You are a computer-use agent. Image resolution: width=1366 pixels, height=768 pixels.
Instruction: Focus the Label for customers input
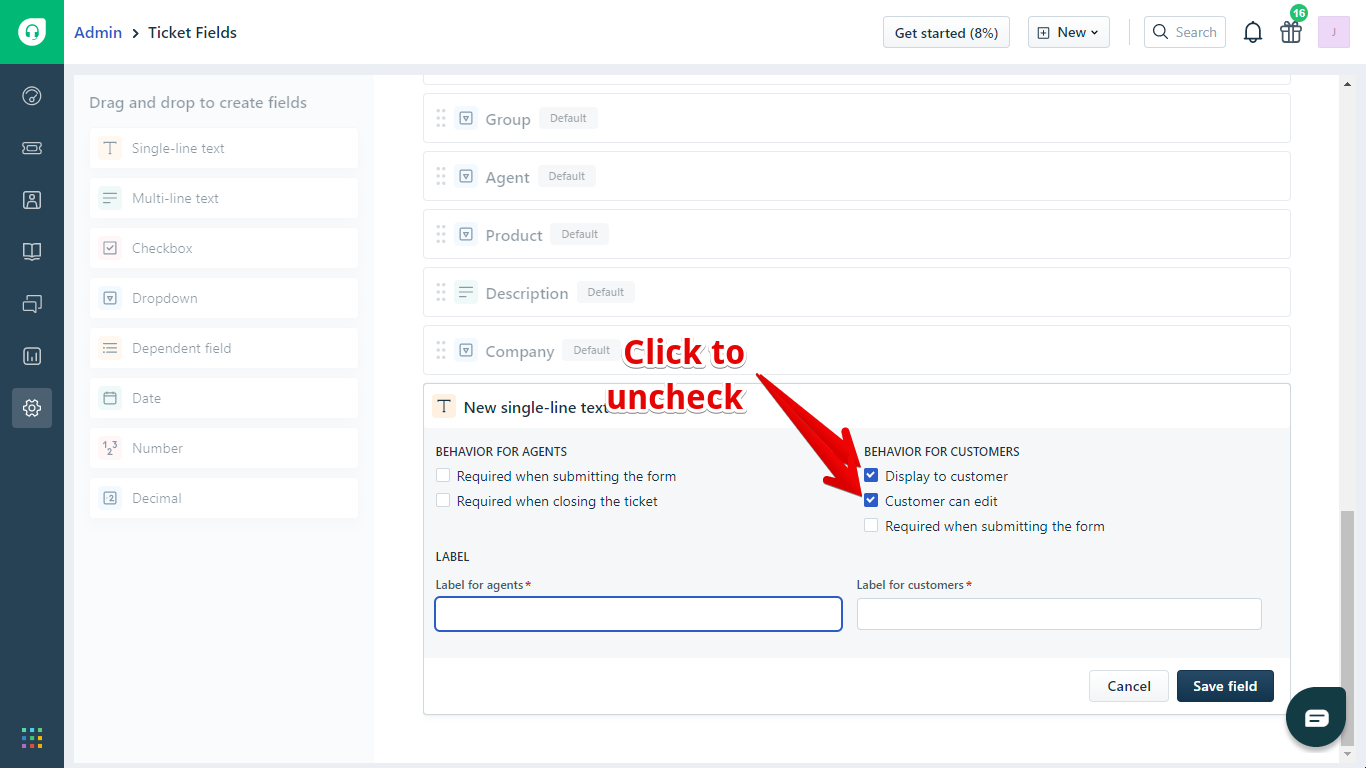[x=1059, y=614]
